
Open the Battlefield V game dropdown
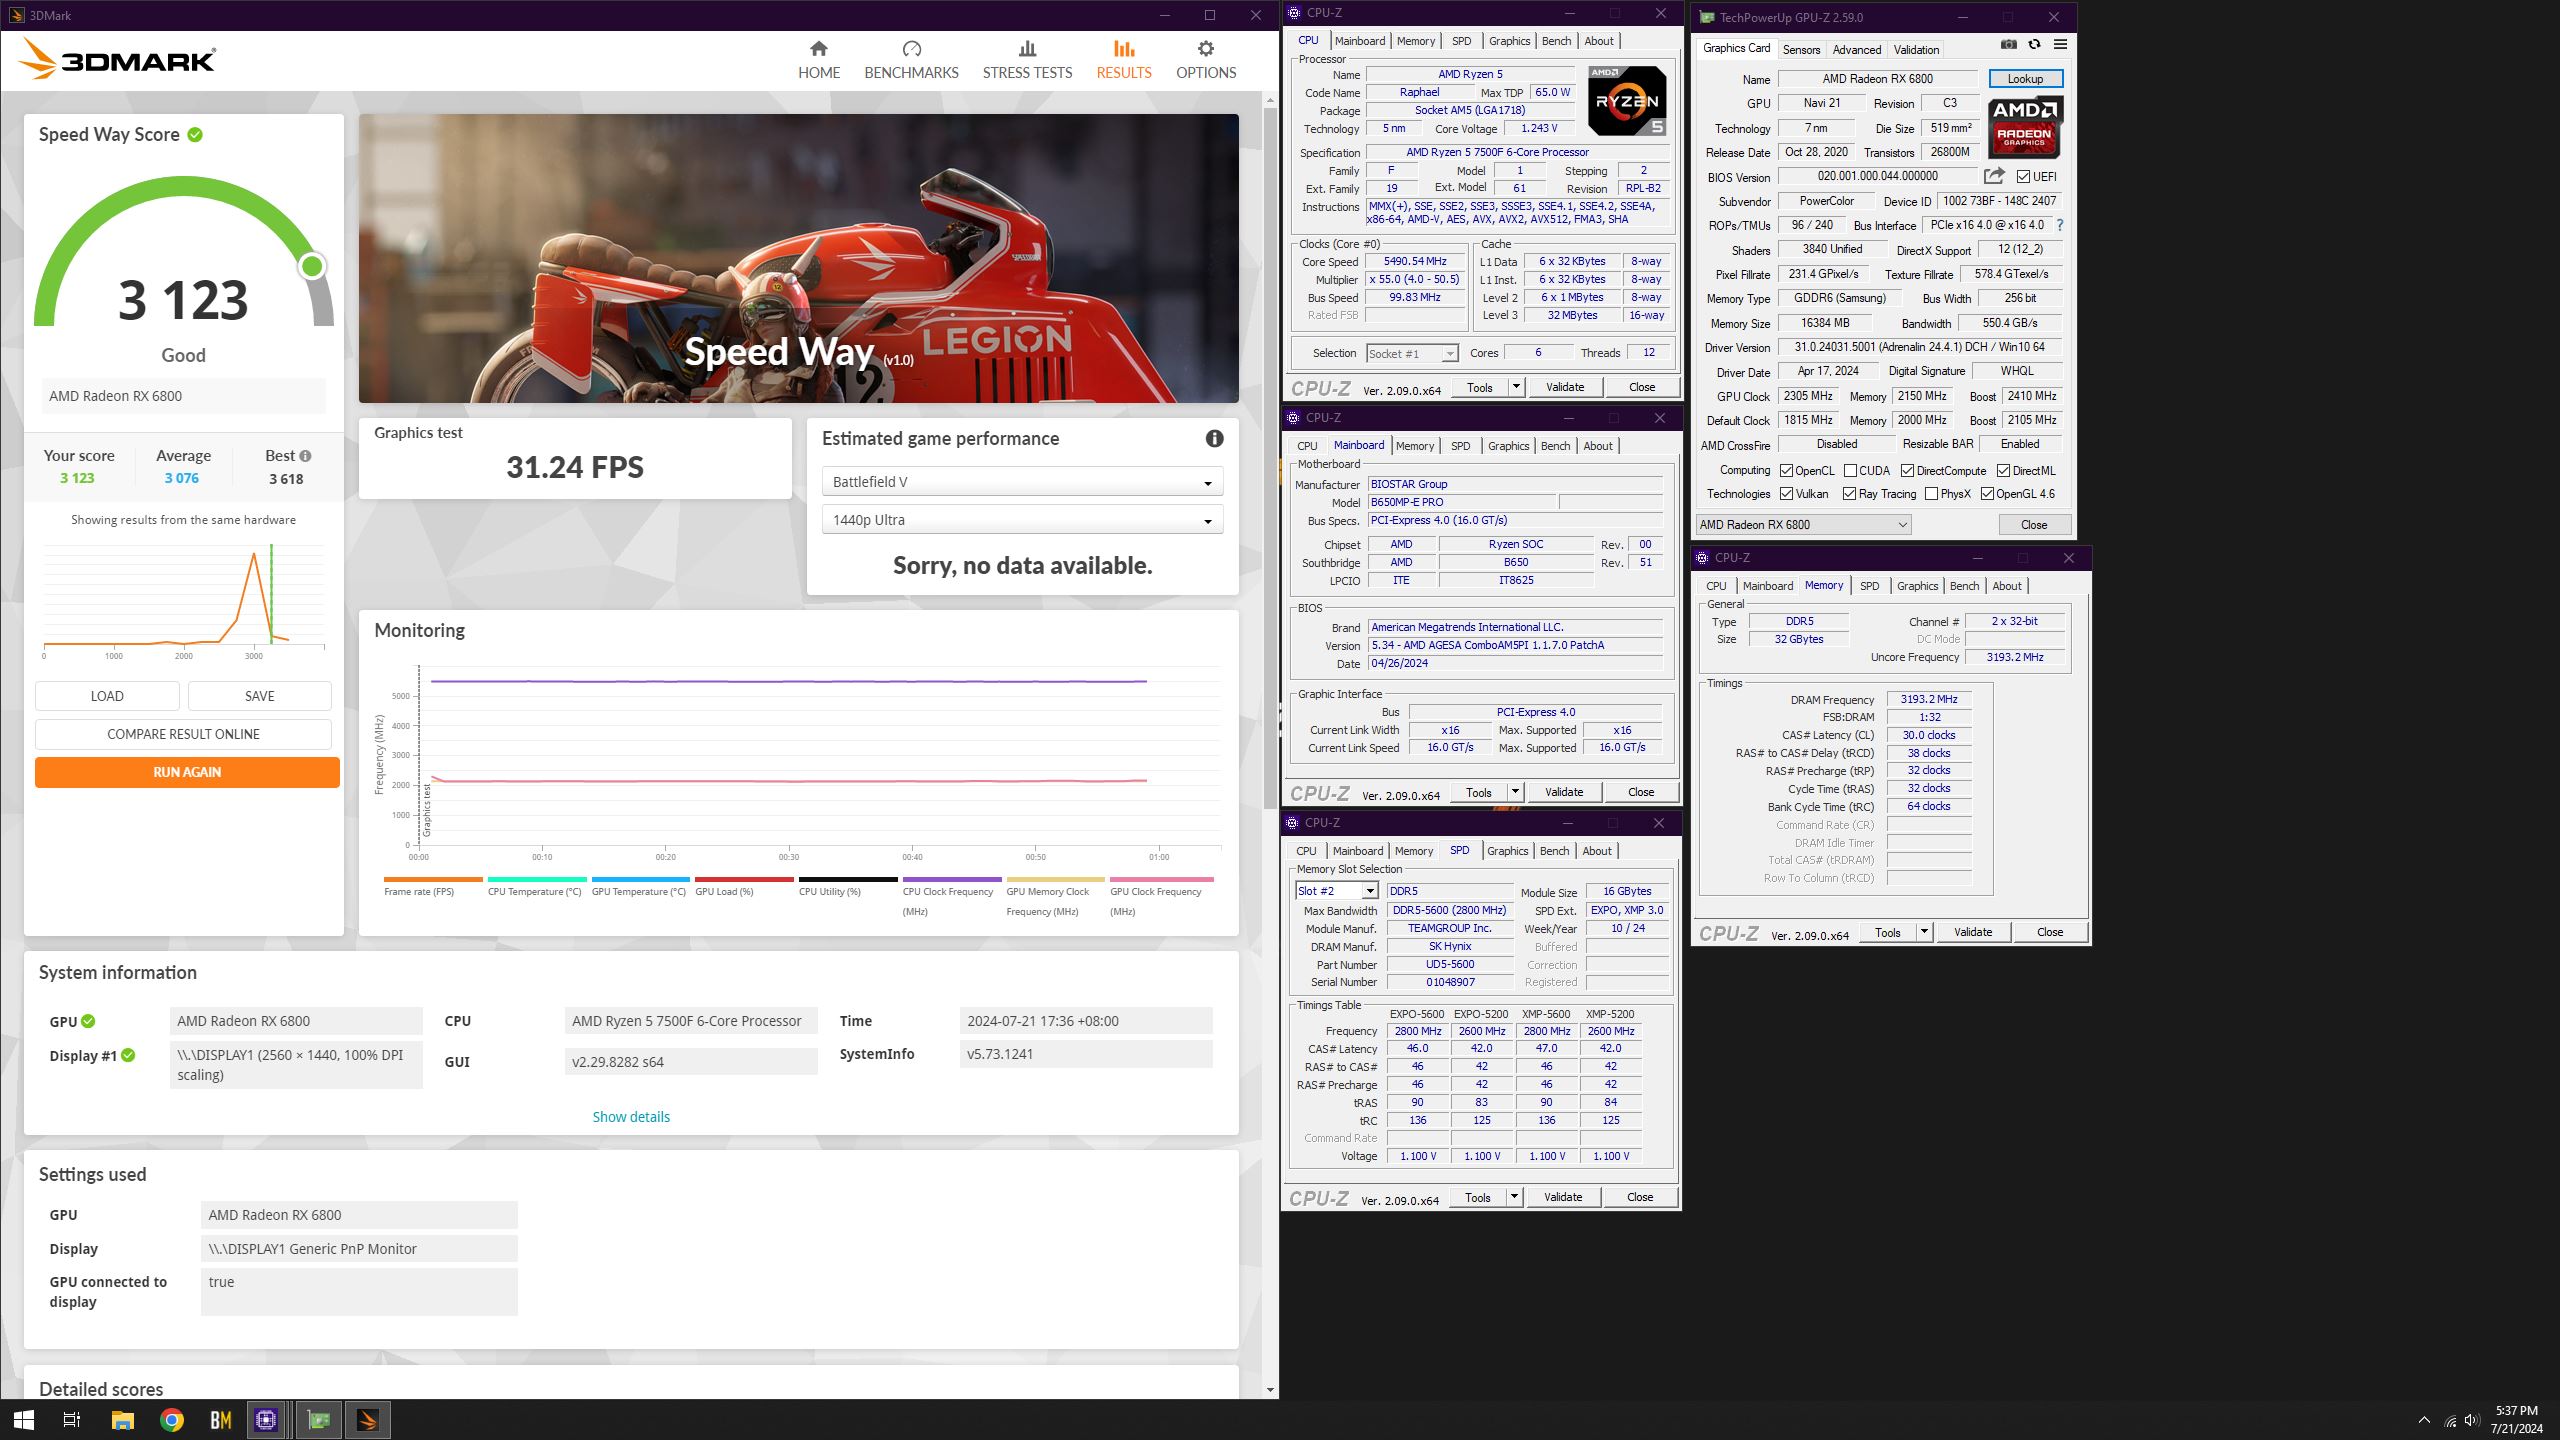pyautogui.click(x=1022, y=482)
